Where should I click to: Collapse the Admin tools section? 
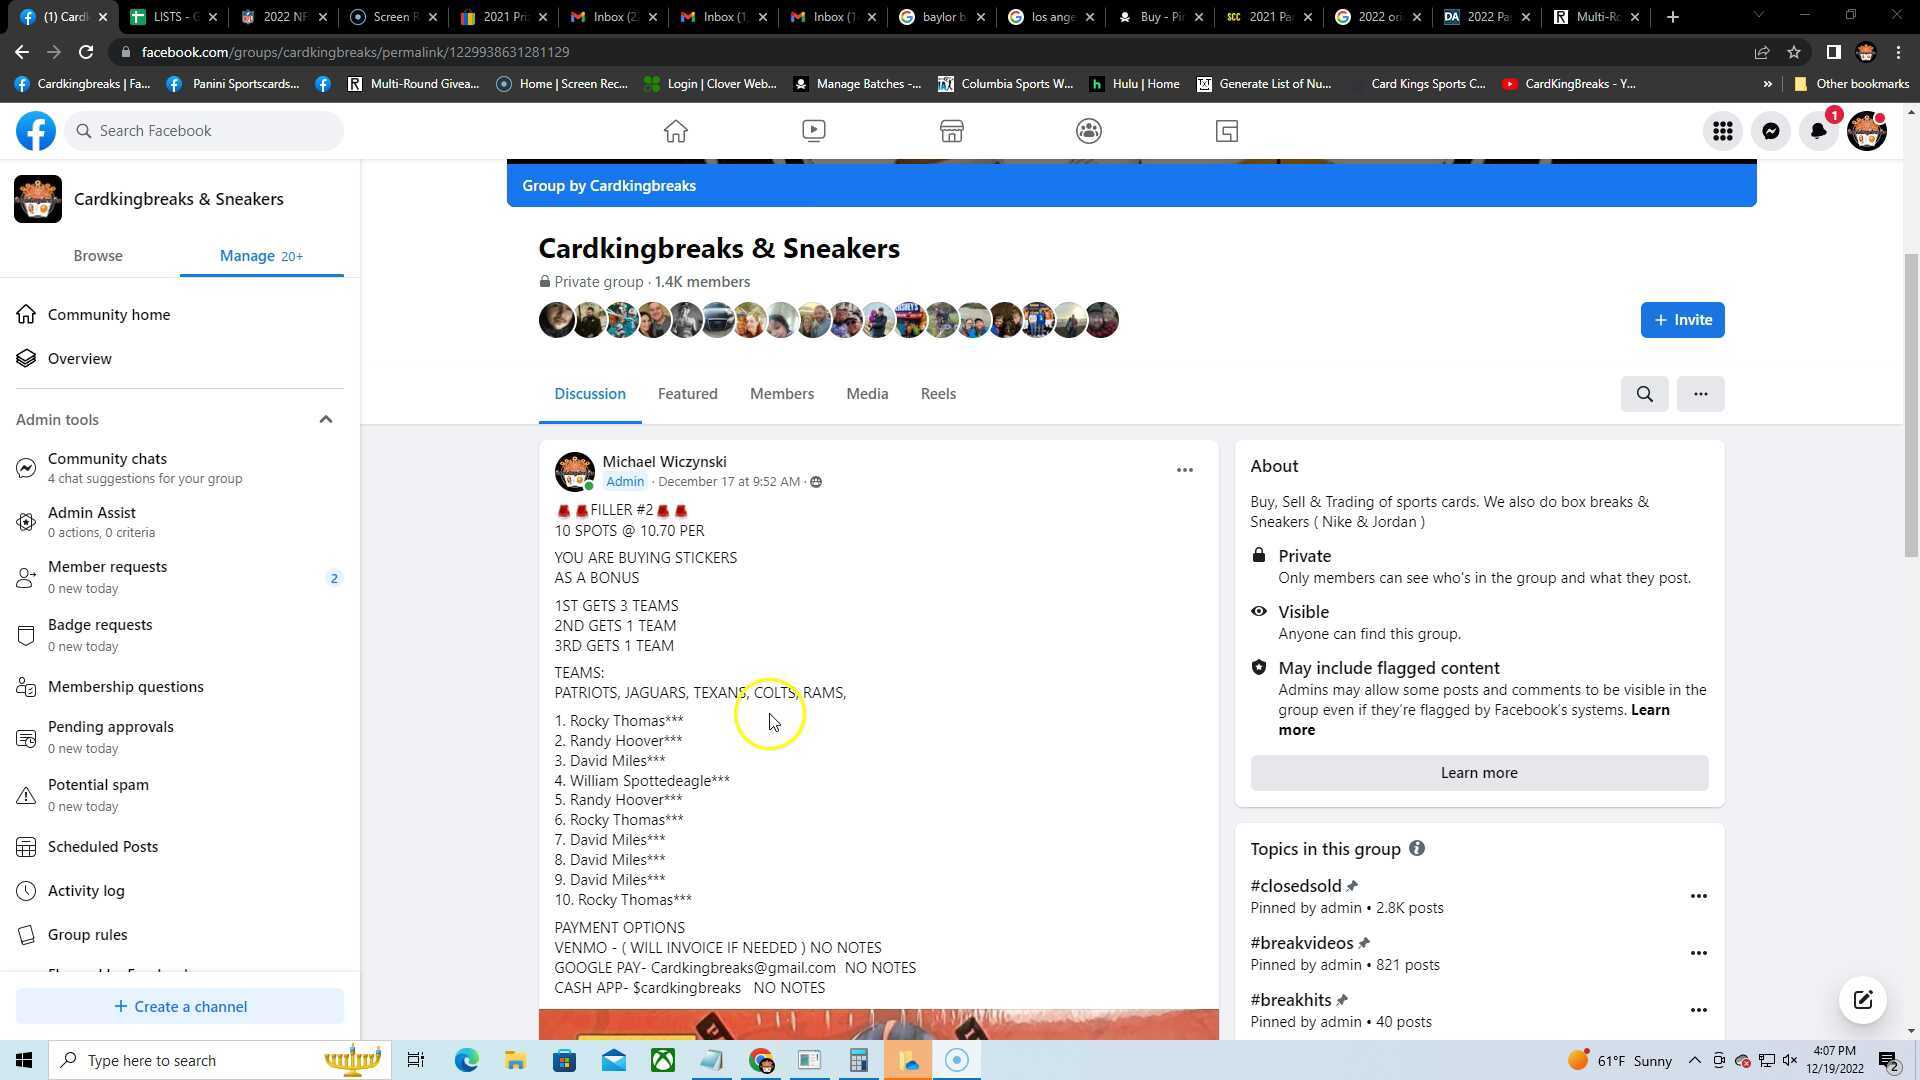(325, 420)
